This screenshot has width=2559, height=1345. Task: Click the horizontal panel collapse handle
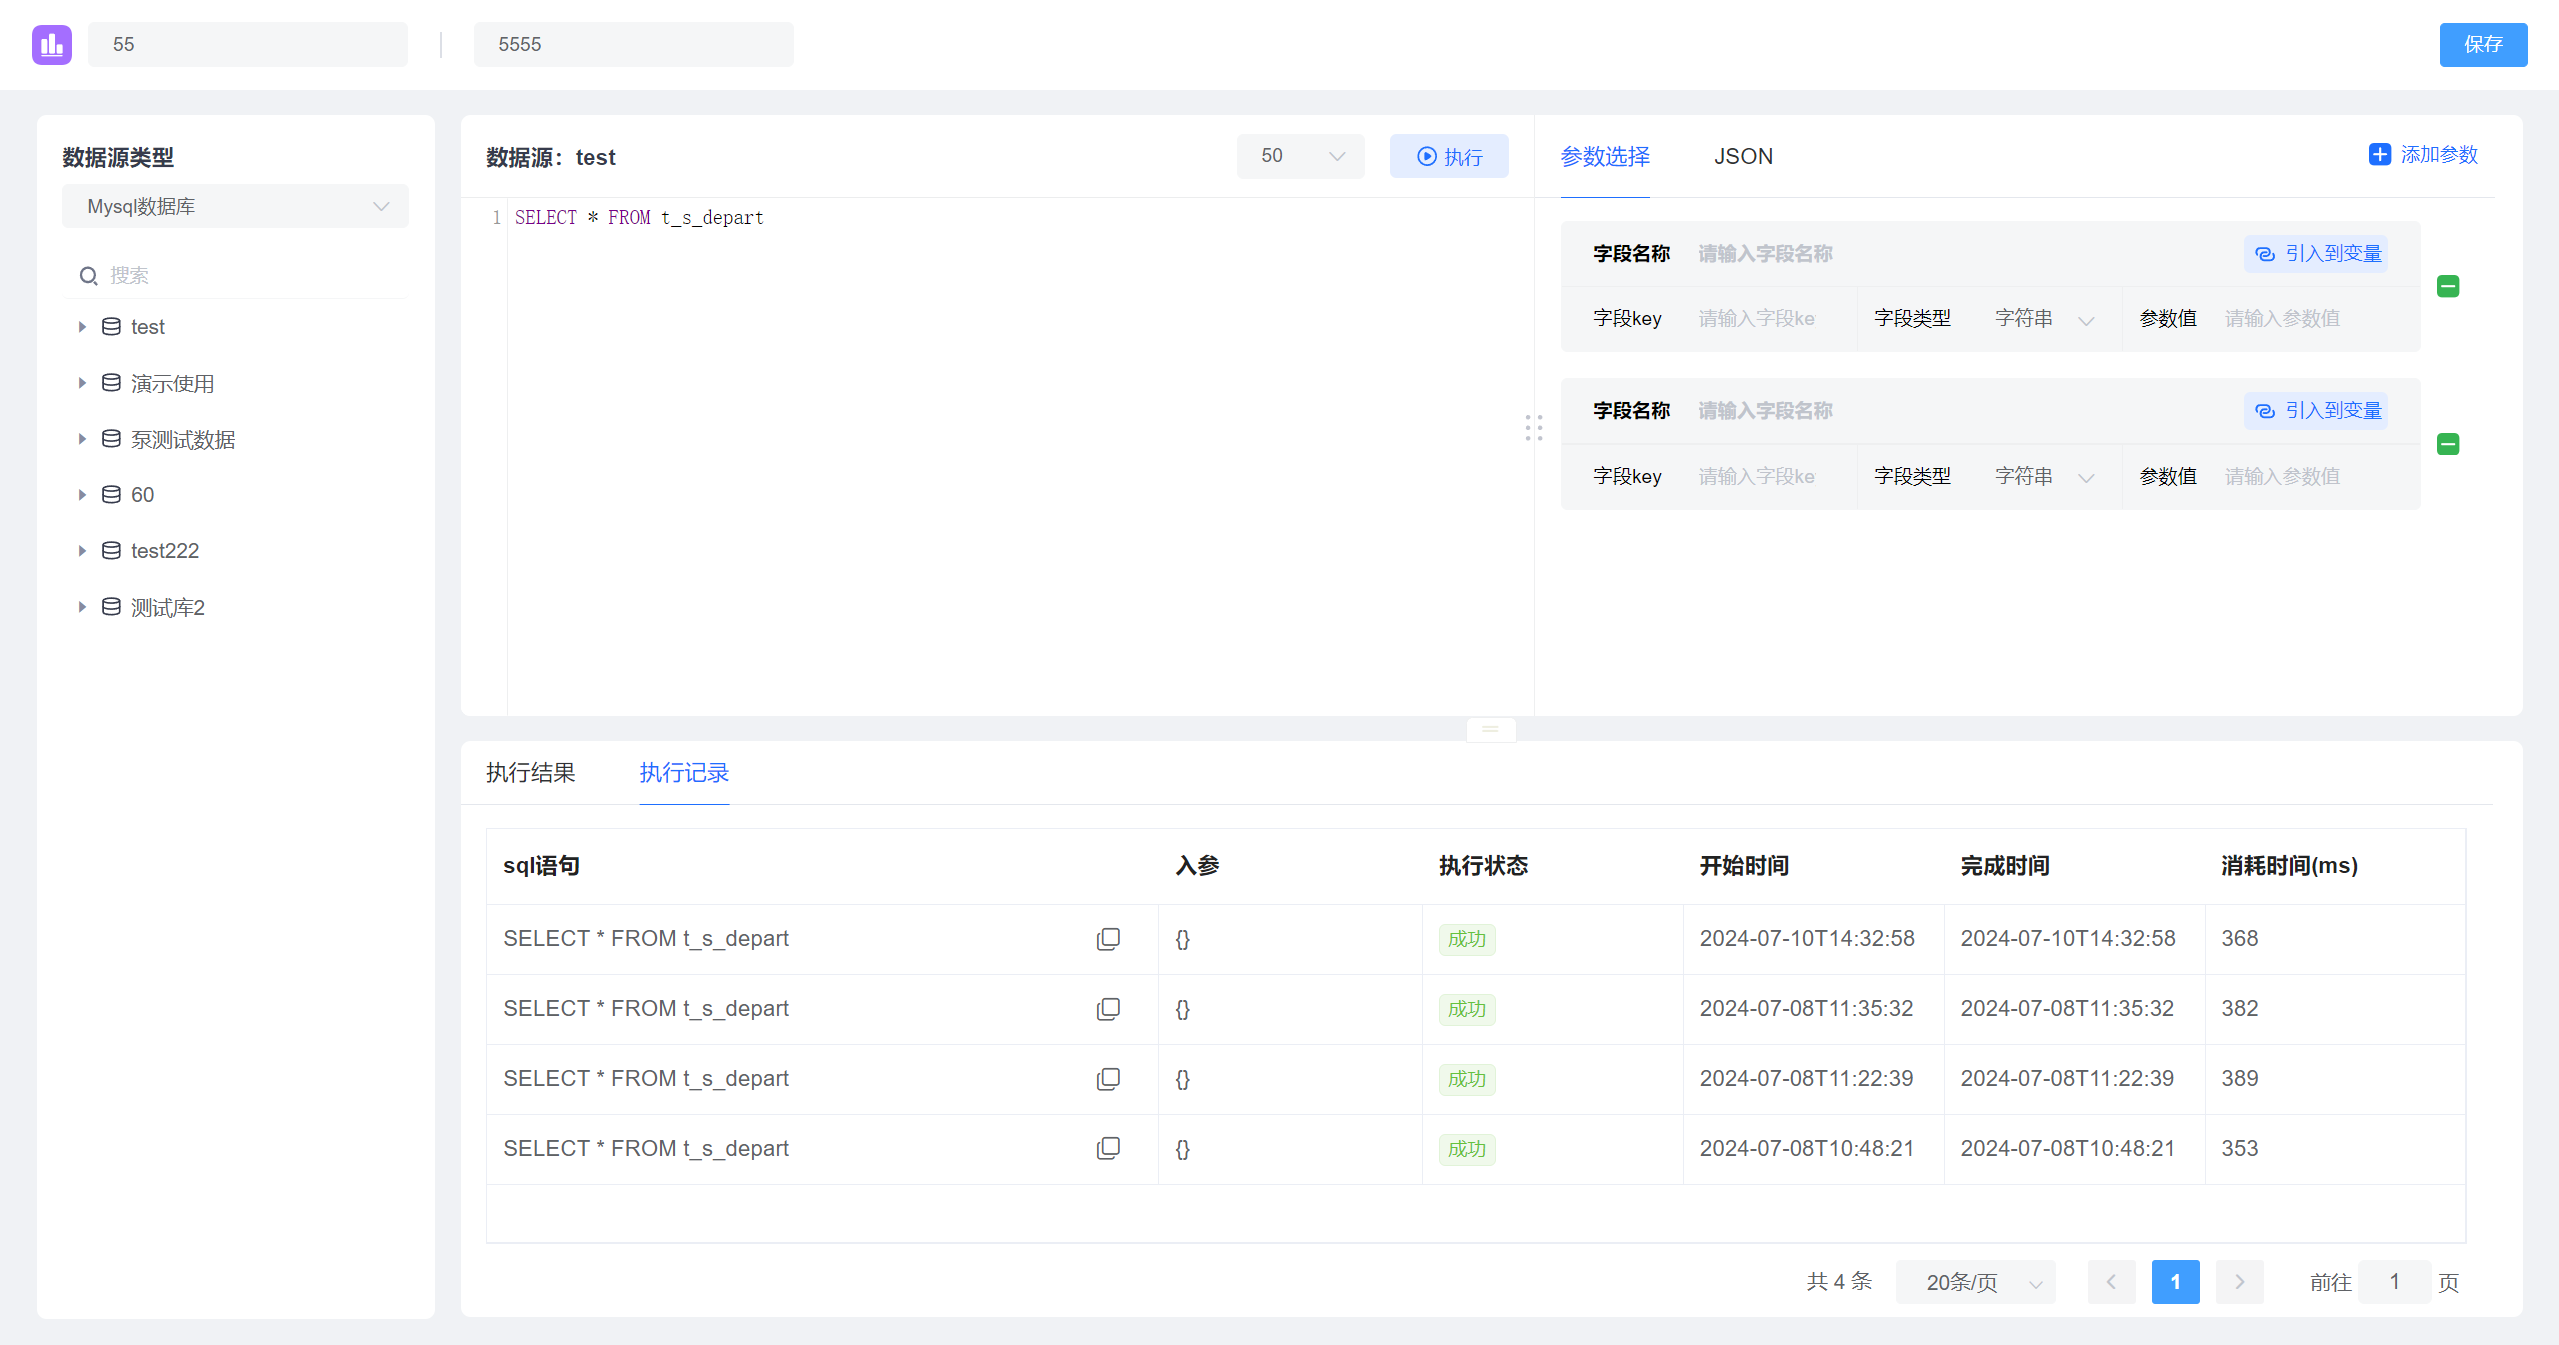tap(1491, 729)
